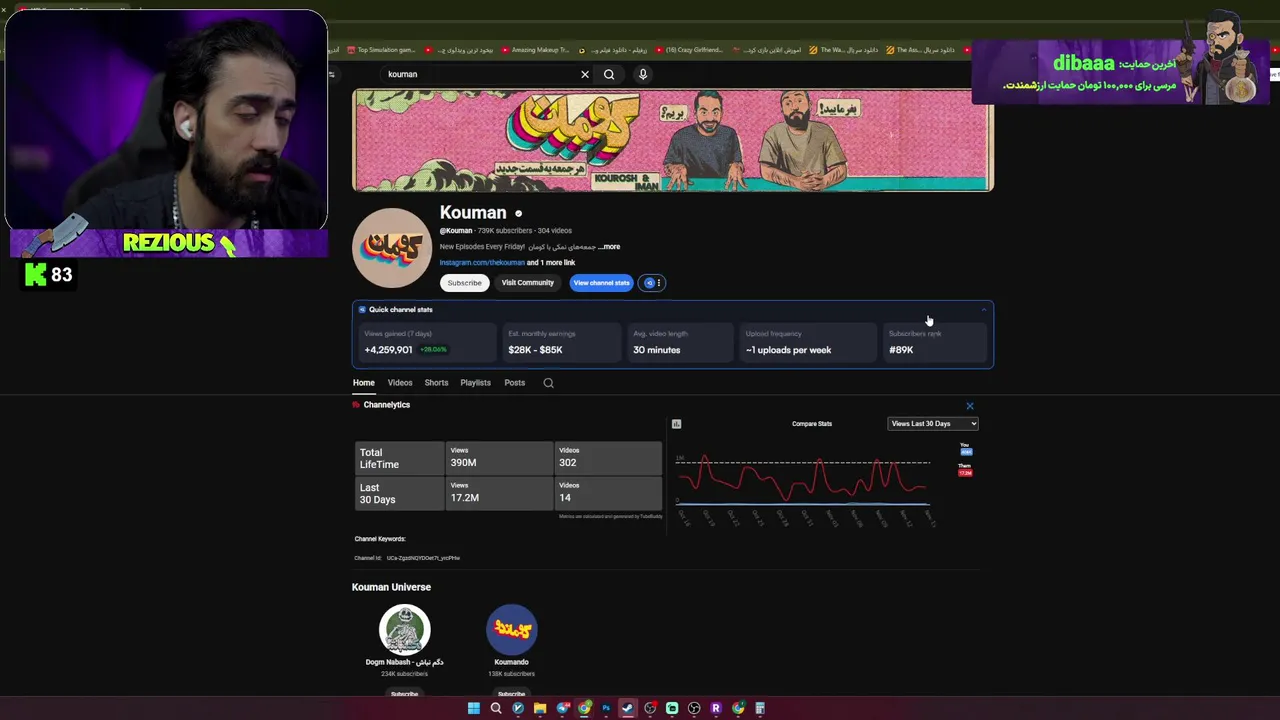Close the Channelytics panel

coord(969,406)
